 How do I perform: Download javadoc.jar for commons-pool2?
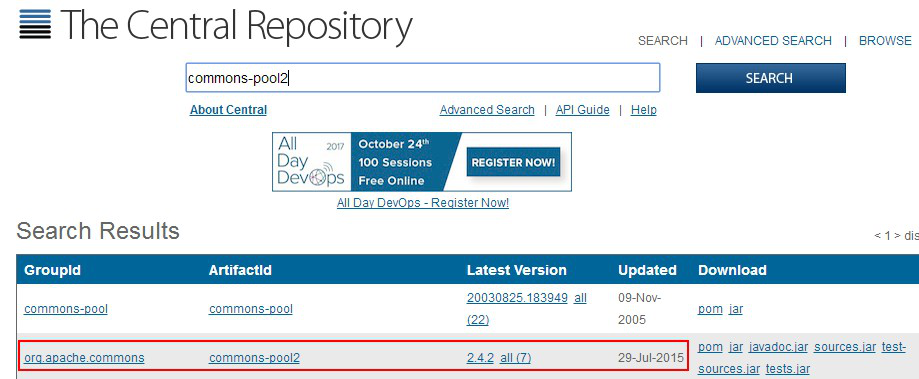click(x=778, y=347)
